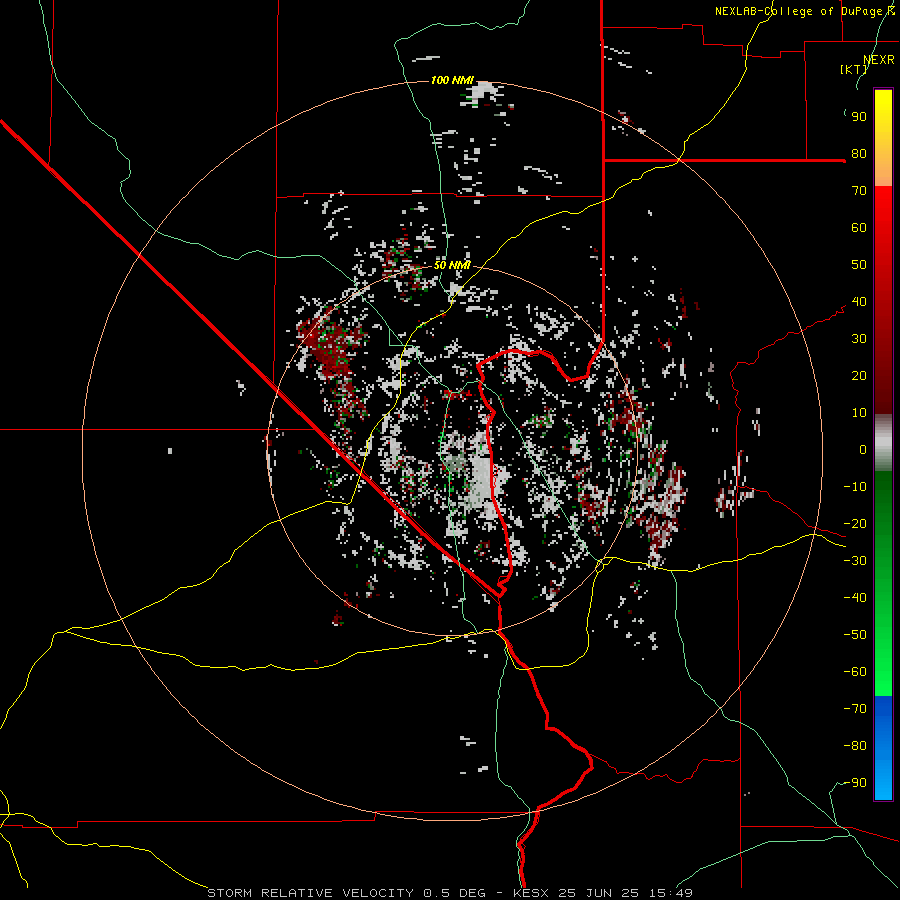Click the 50 value on velocity scale
The width and height of the screenshot is (900, 900).
tap(859, 265)
